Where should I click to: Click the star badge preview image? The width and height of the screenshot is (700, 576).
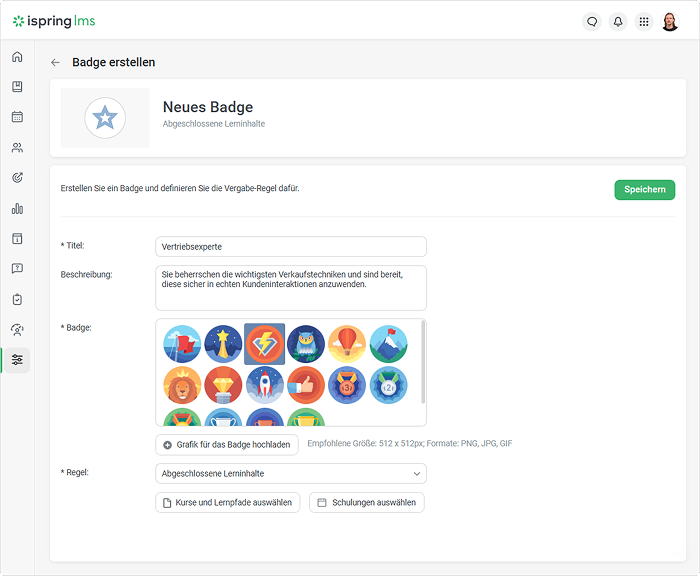click(x=105, y=118)
